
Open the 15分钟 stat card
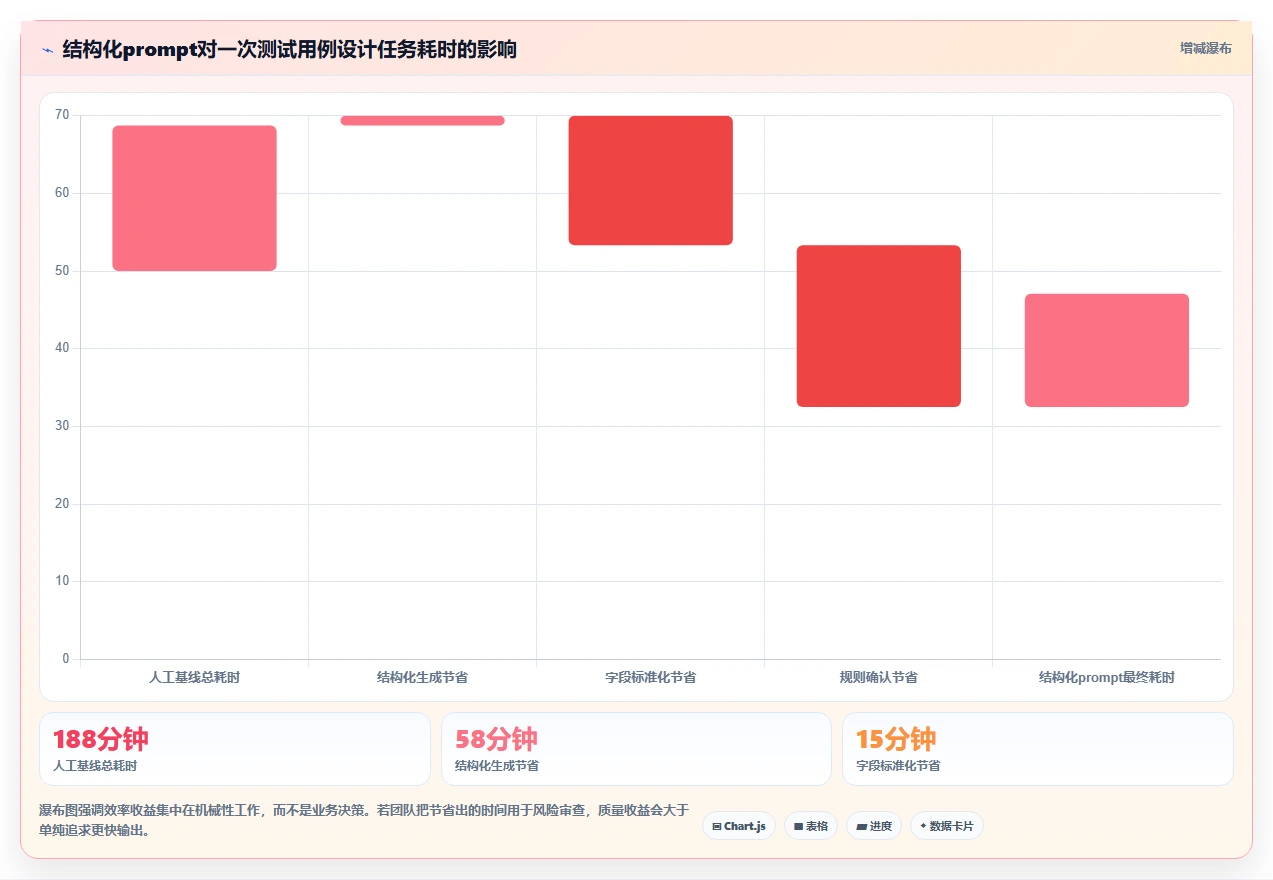1038,749
